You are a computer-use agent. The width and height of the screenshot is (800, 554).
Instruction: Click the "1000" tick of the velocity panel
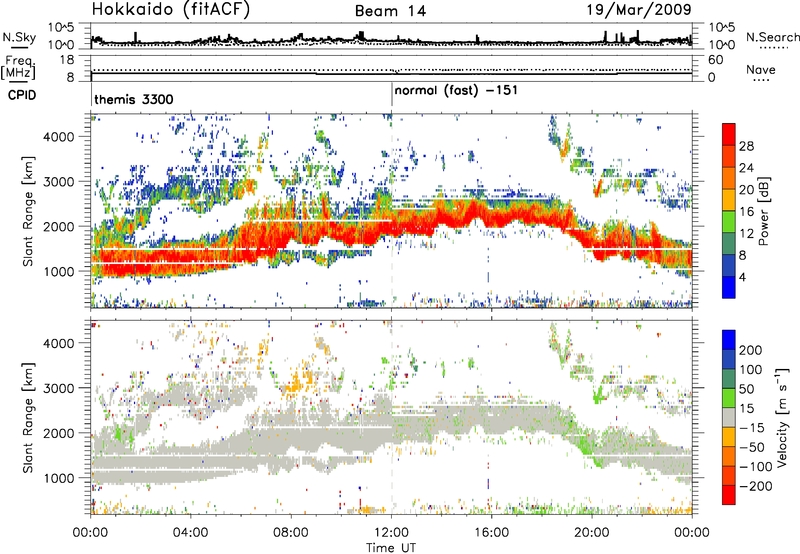point(59,479)
